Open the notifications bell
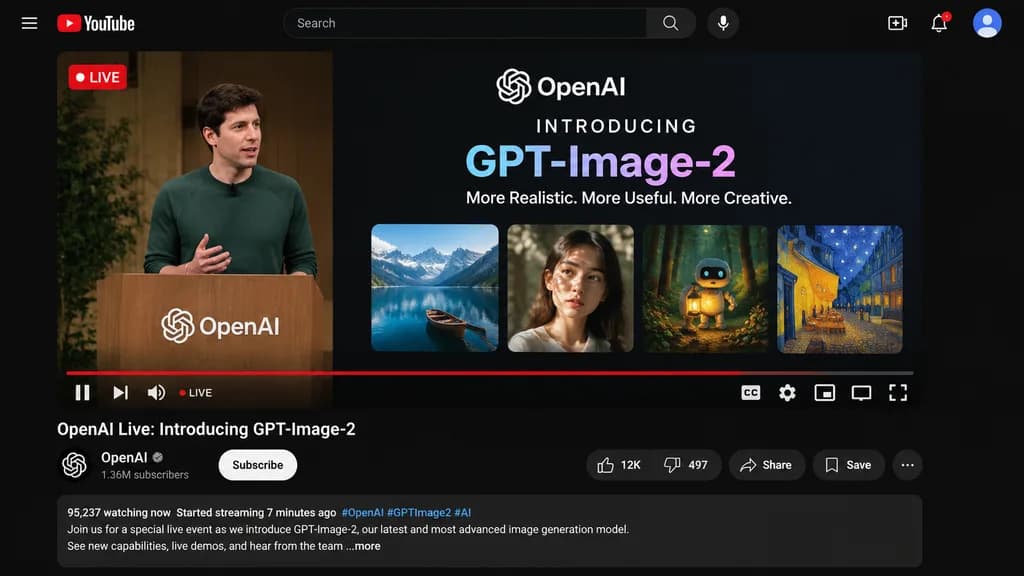The height and width of the screenshot is (576, 1024). 939,23
